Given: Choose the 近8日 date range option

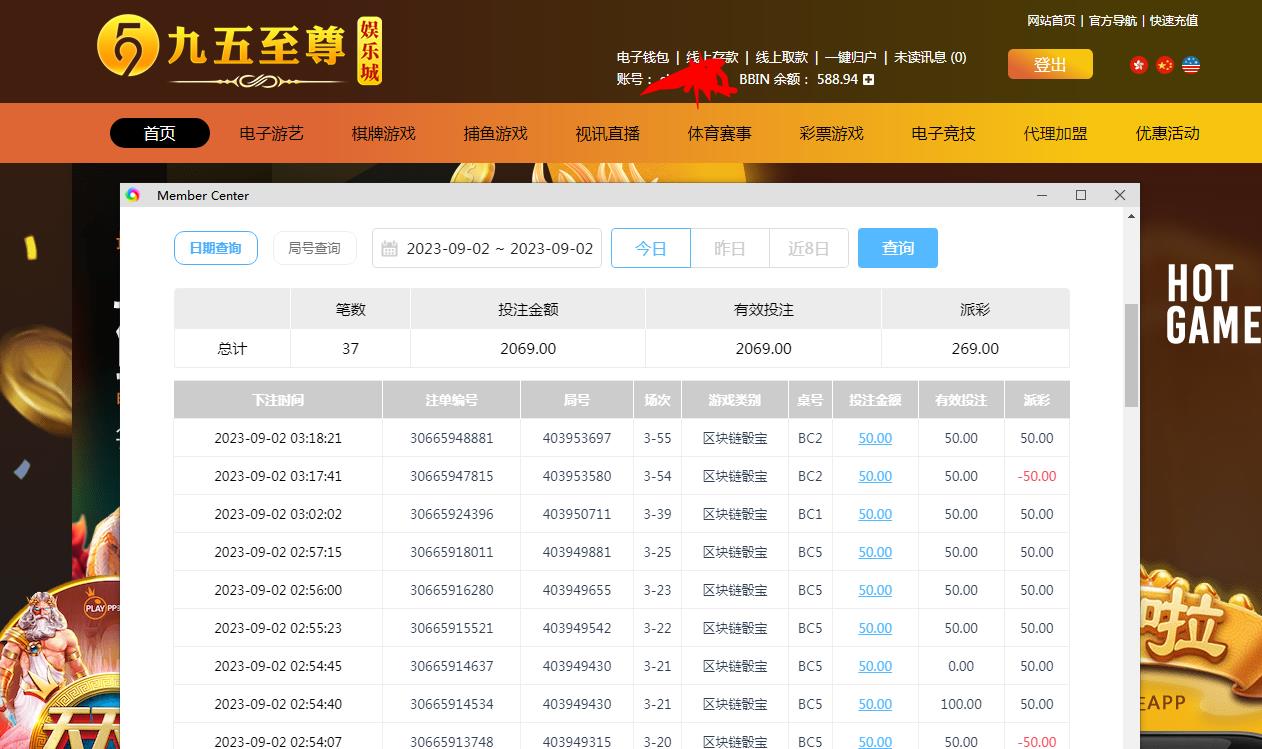Looking at the screenshot, I should pyautogui.click(x=808, y=248).
